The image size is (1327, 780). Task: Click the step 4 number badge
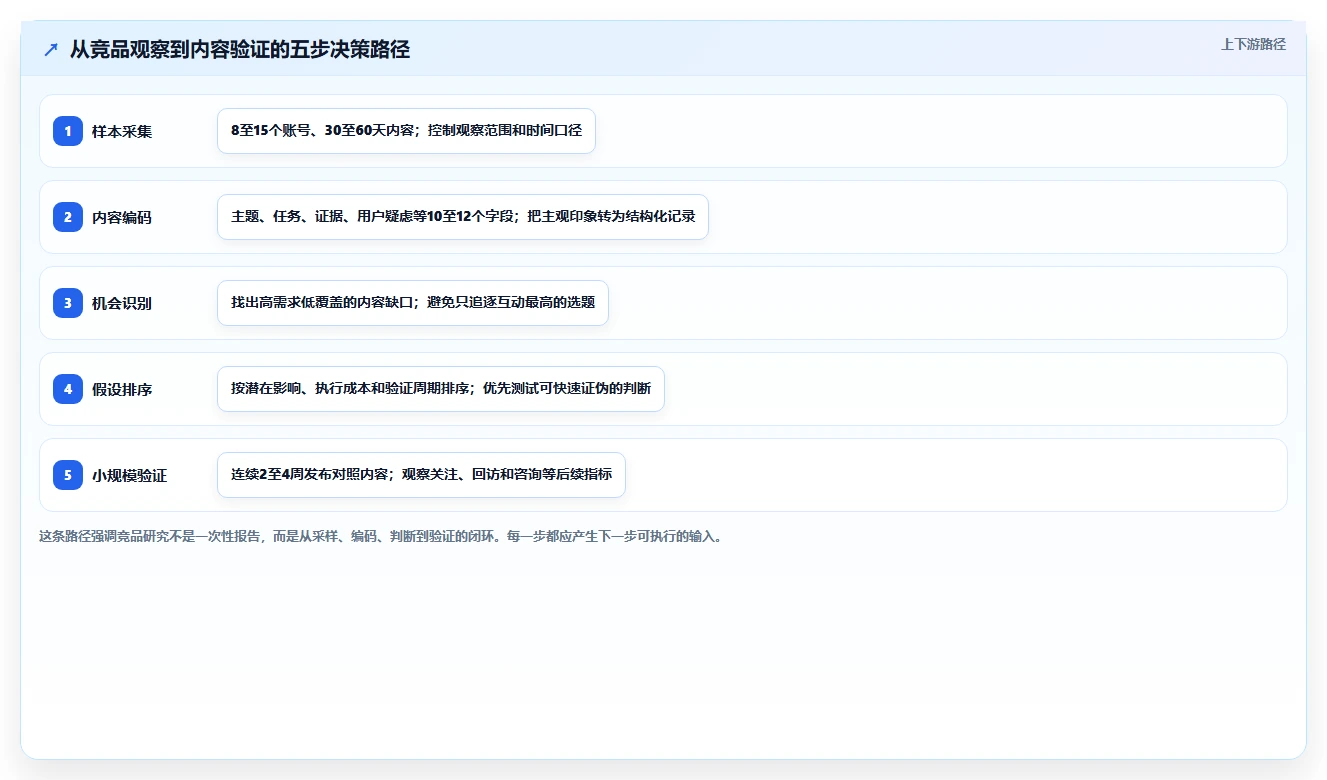(68, 389)
